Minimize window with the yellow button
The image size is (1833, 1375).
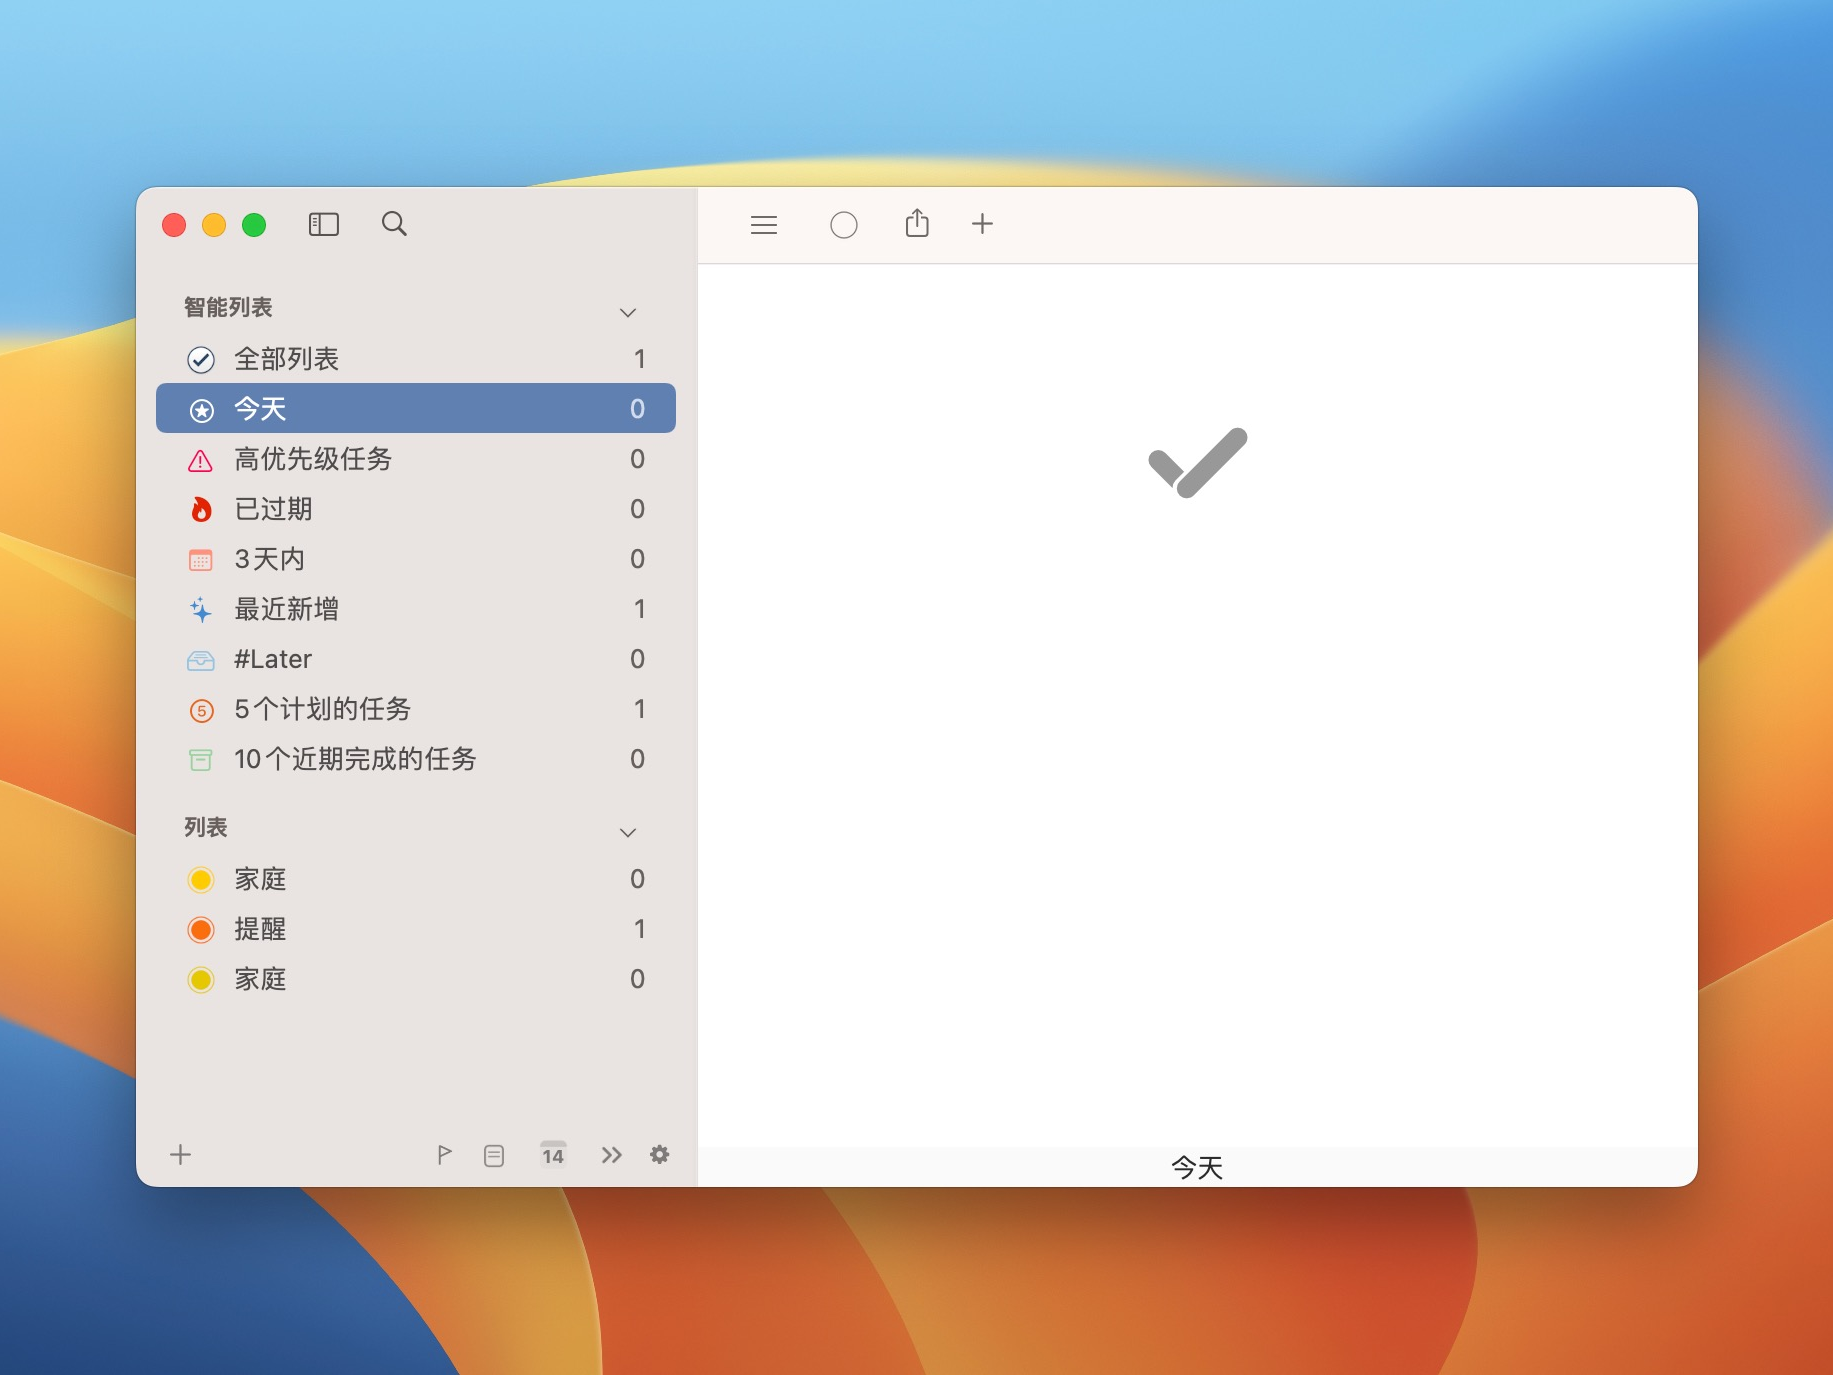tap(214, 225)
